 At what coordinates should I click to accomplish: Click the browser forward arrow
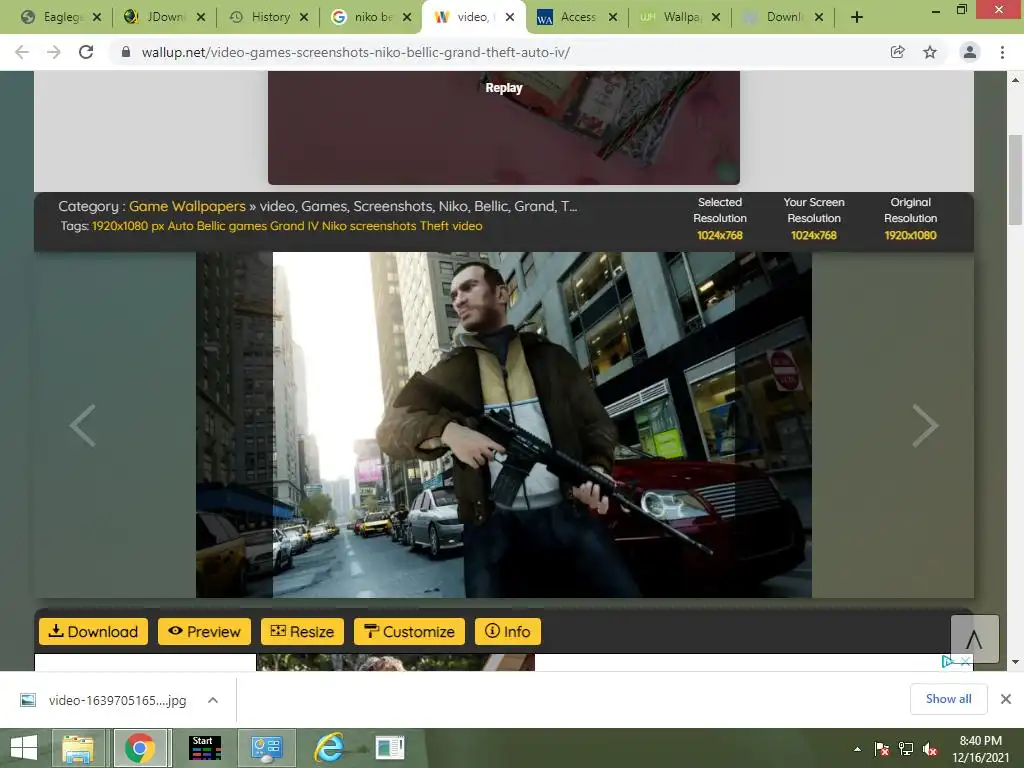(x=54, y=52)
